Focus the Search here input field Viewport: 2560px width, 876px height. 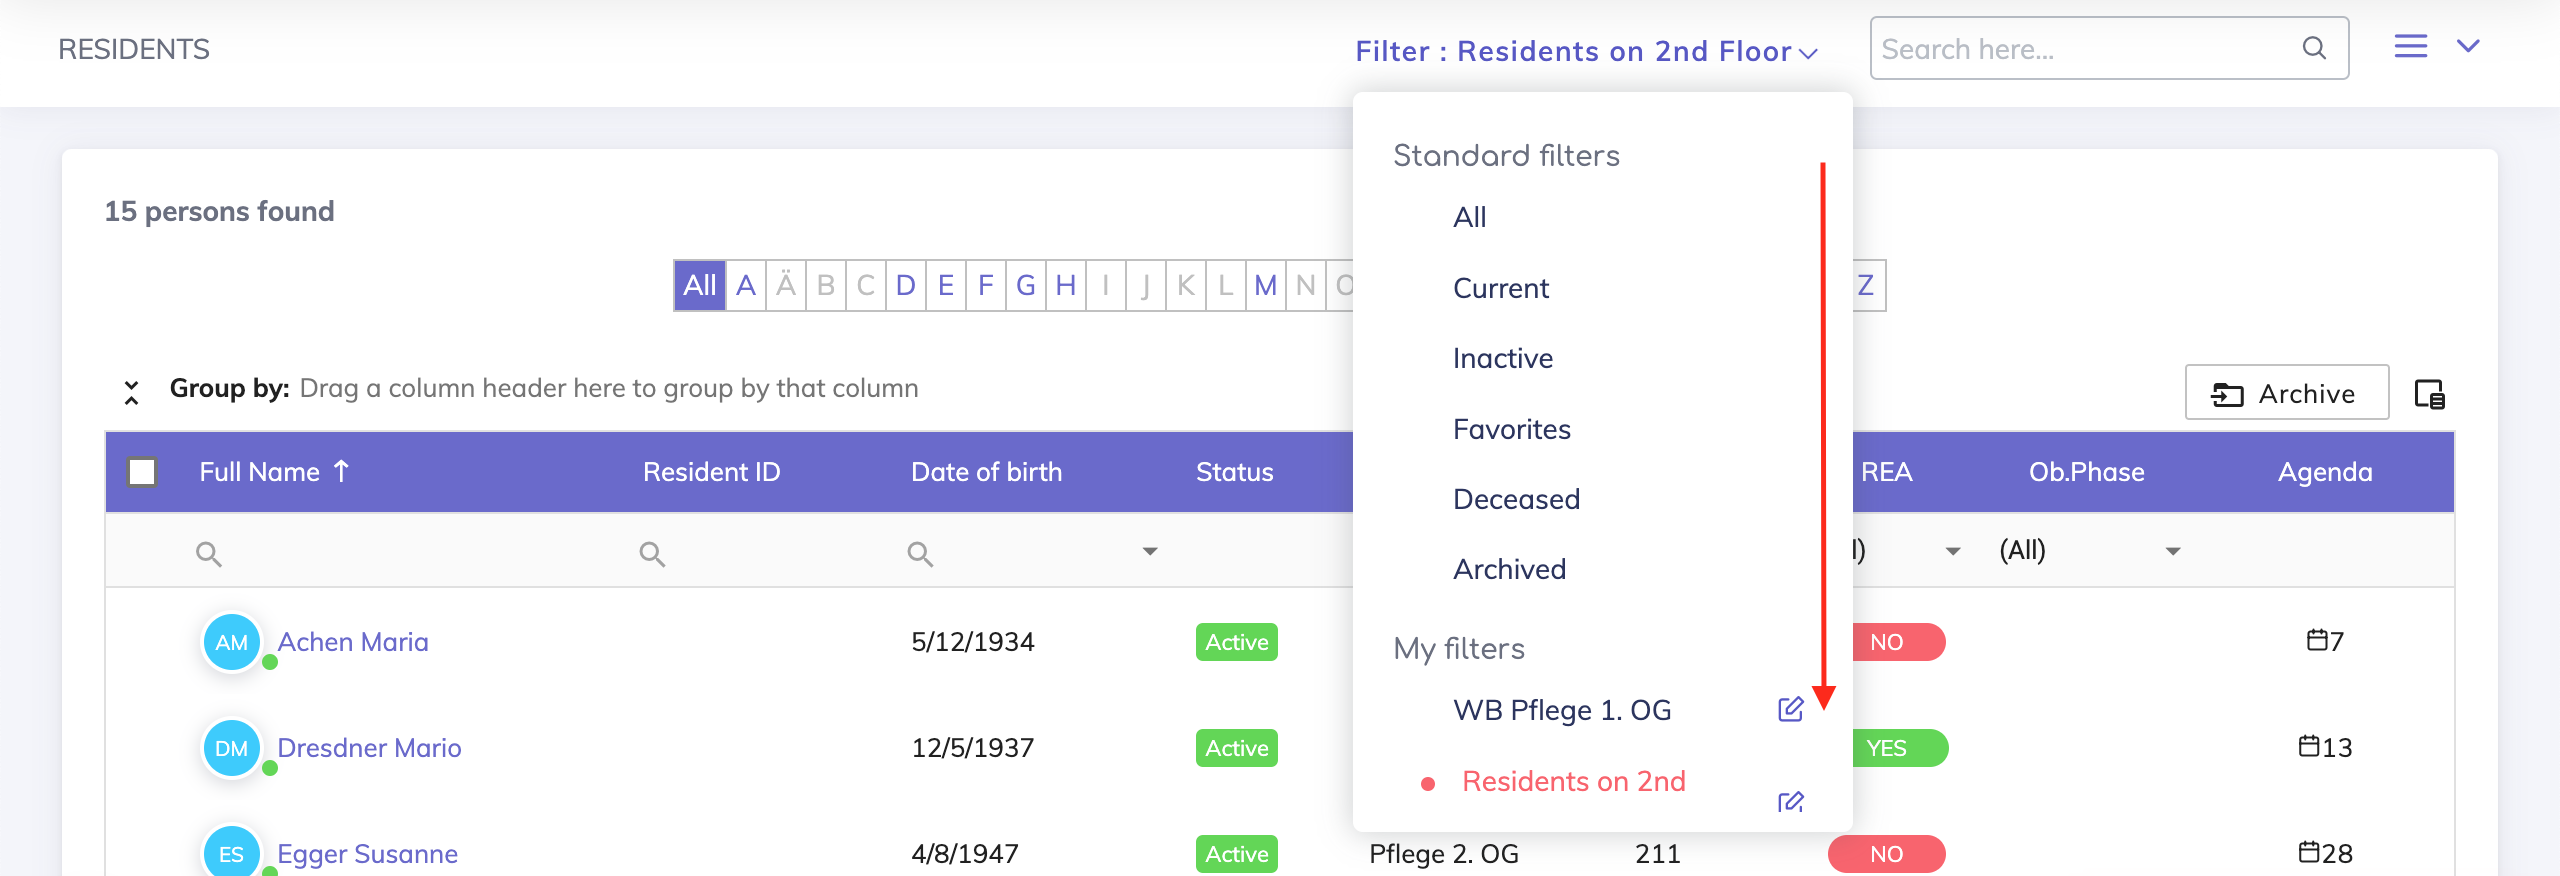point(2085,49)
